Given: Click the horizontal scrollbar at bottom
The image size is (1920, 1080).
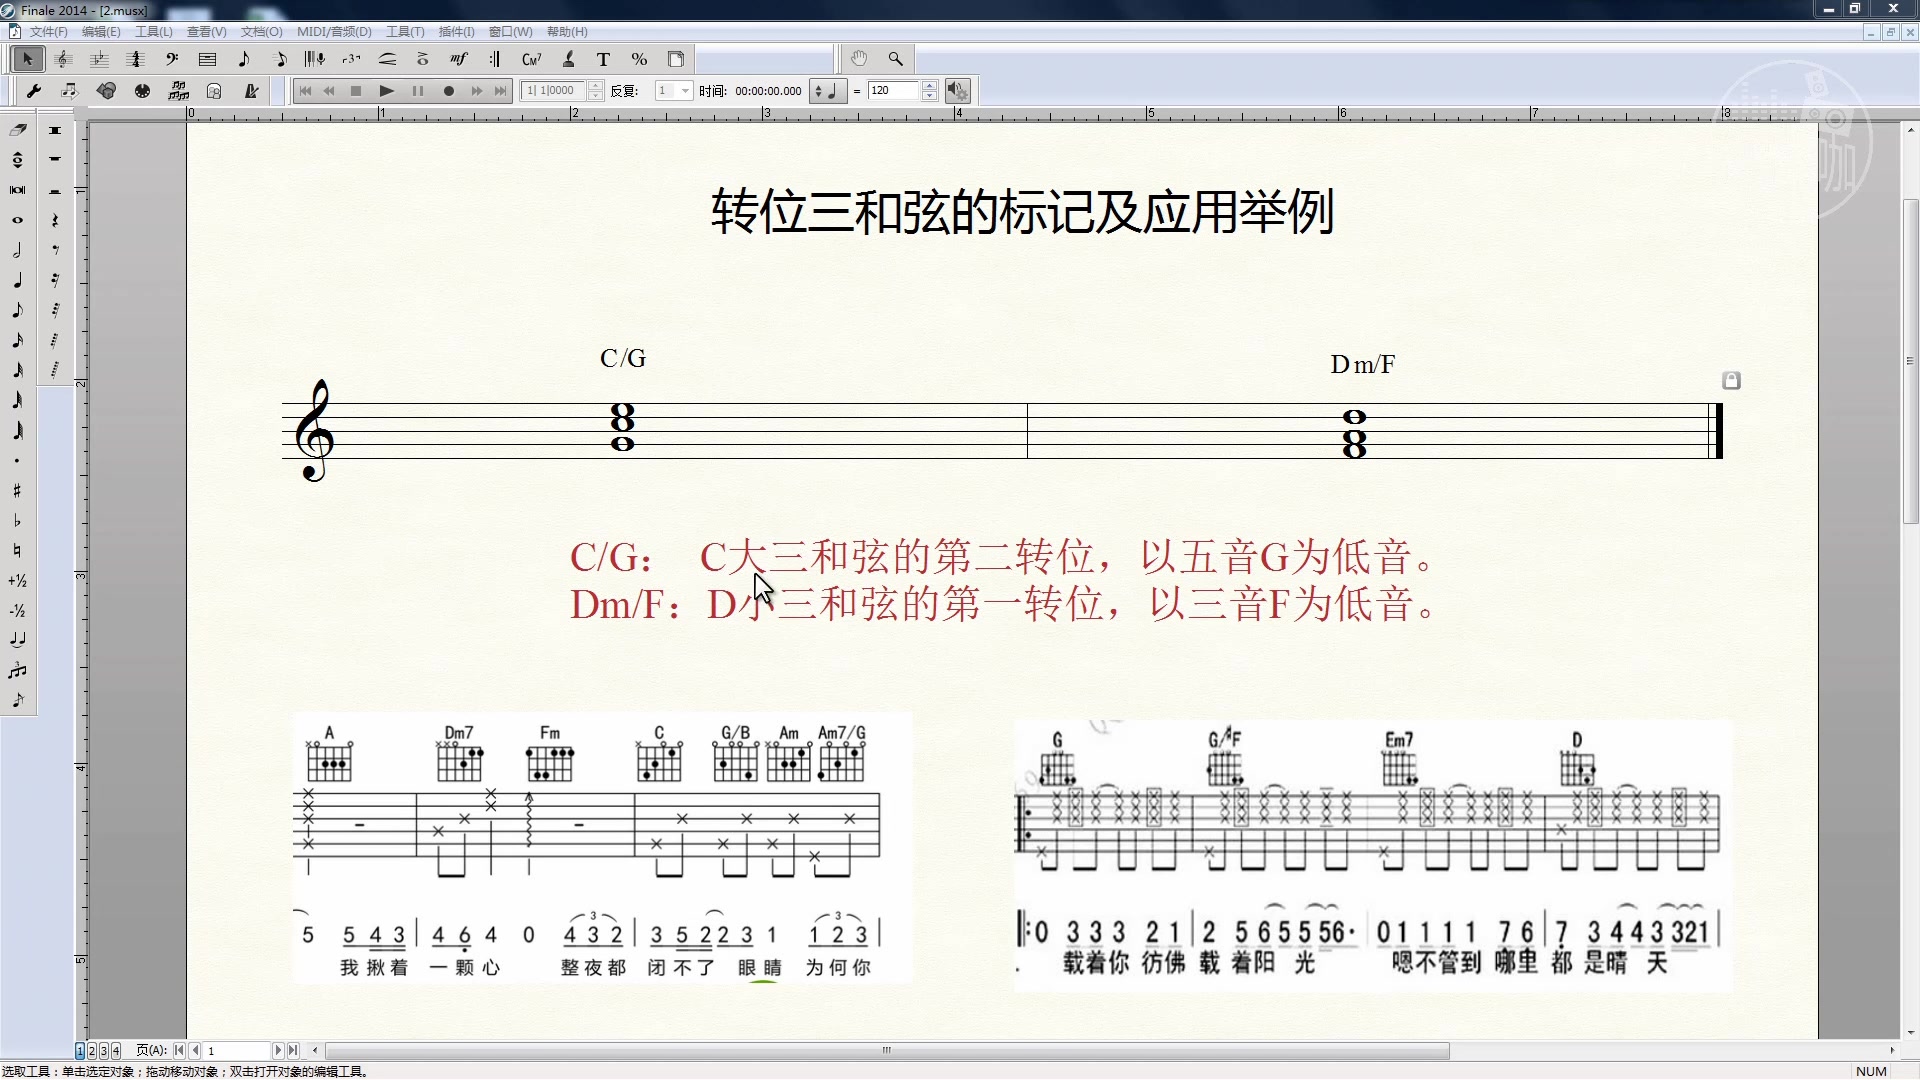Looking at the screenshot, I should click(886, 1051).
